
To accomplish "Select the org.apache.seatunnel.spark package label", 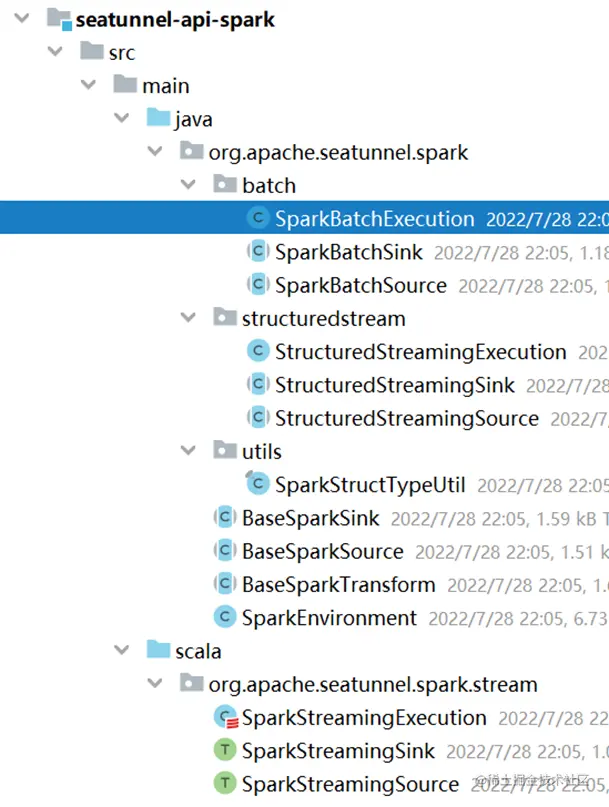I will coord(338,153).
